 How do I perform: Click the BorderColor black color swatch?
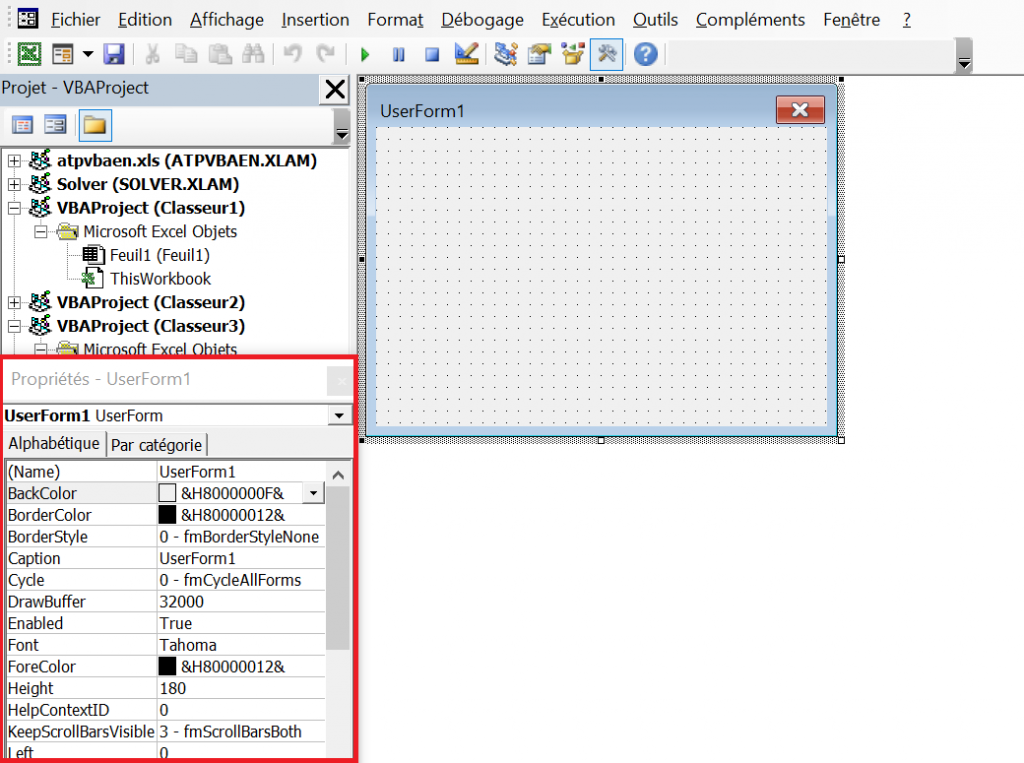(x=167, y=515)
